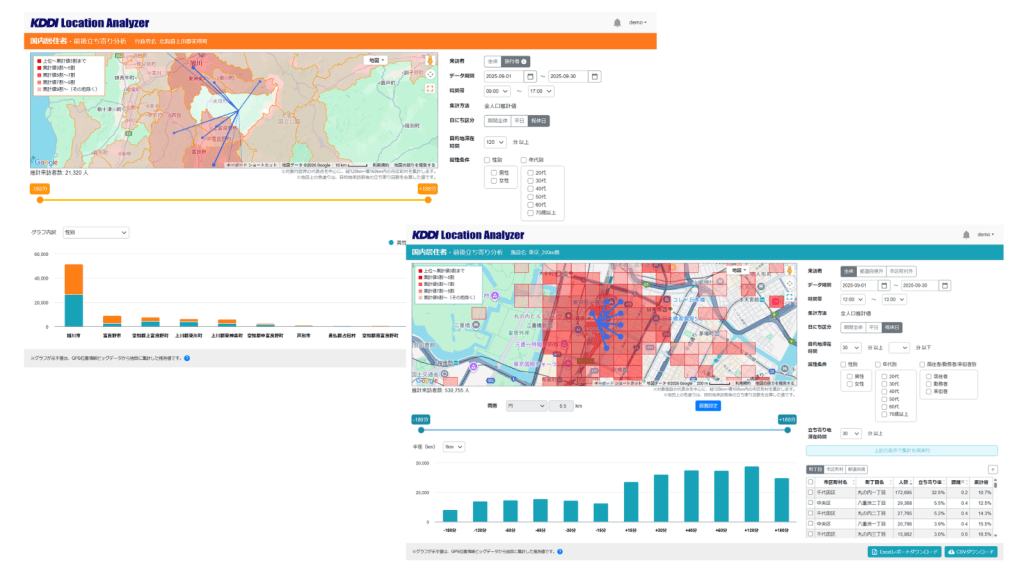
Task: Click Google logo on the Tokyo map
Action: (427, 381)
